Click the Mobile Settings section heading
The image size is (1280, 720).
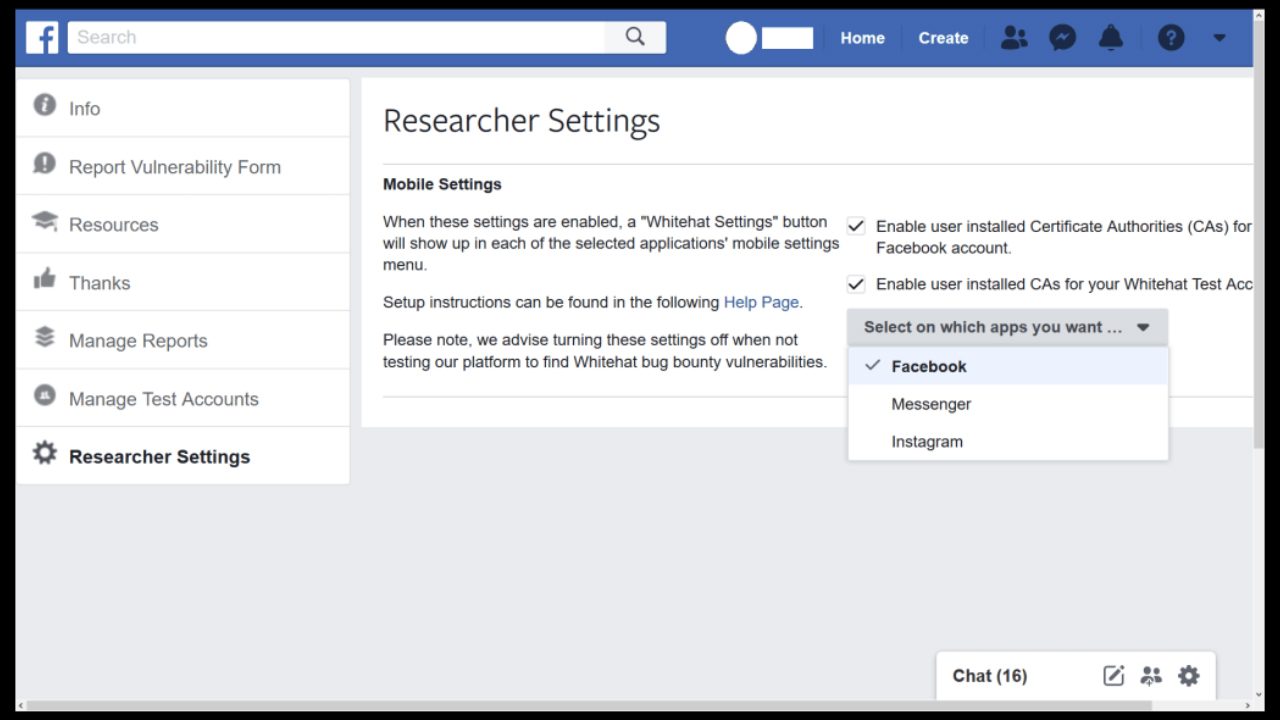(x=442, y=184)
